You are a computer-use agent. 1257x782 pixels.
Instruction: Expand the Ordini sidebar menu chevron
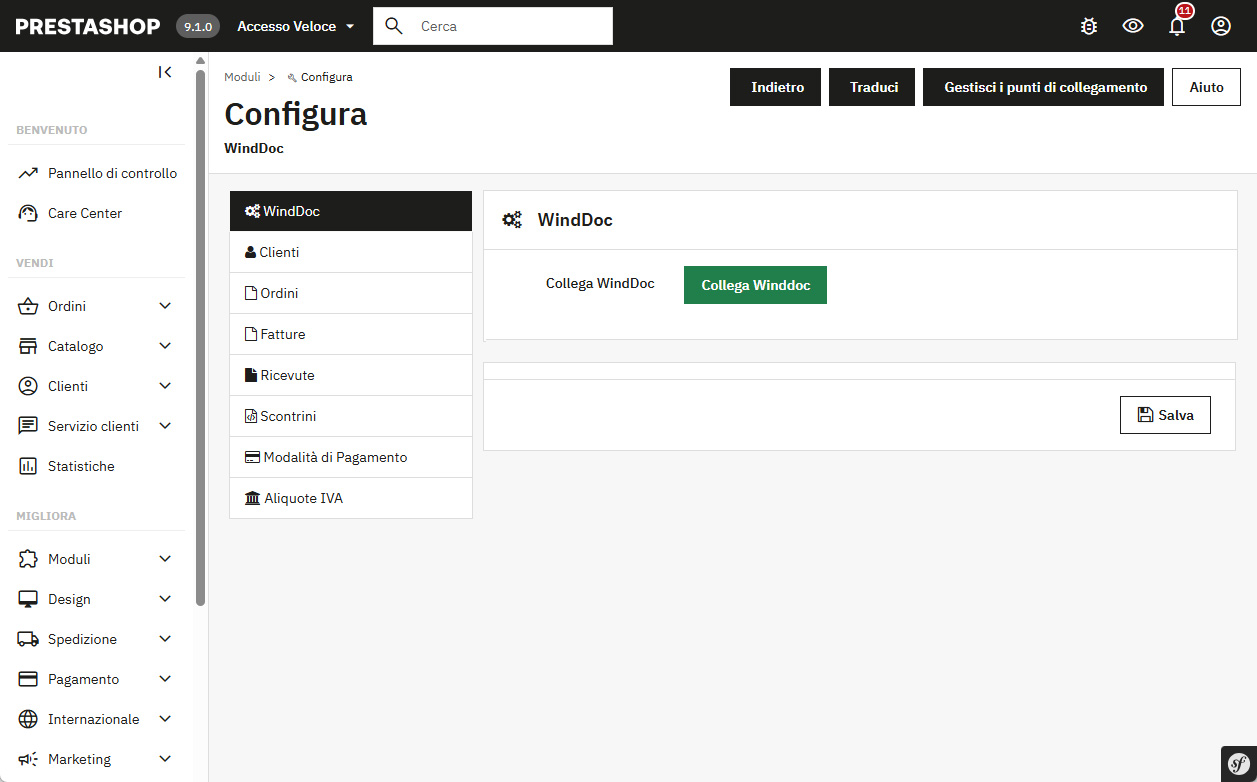coord(165,306)
